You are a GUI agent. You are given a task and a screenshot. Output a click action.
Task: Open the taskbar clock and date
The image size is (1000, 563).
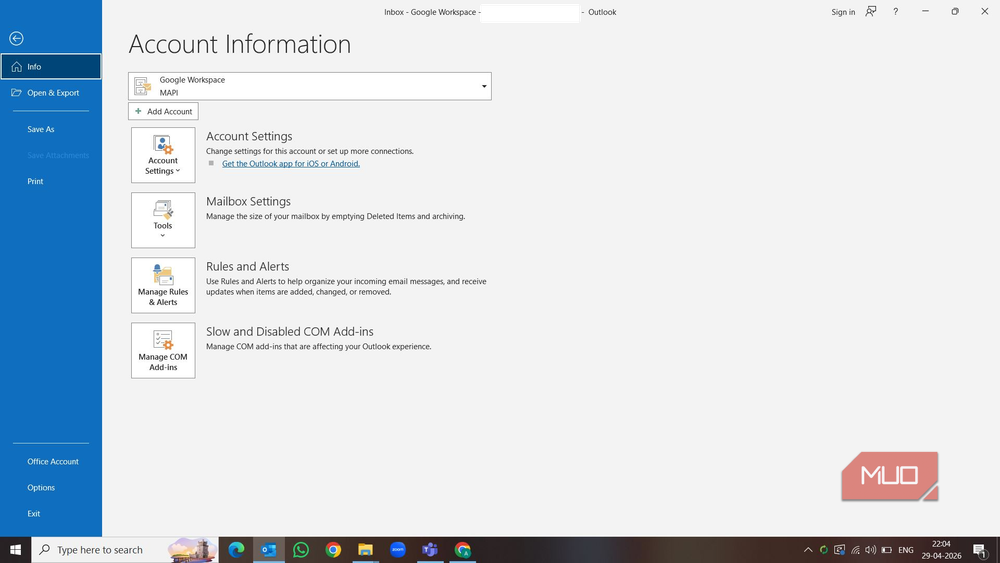pos(941,550)
